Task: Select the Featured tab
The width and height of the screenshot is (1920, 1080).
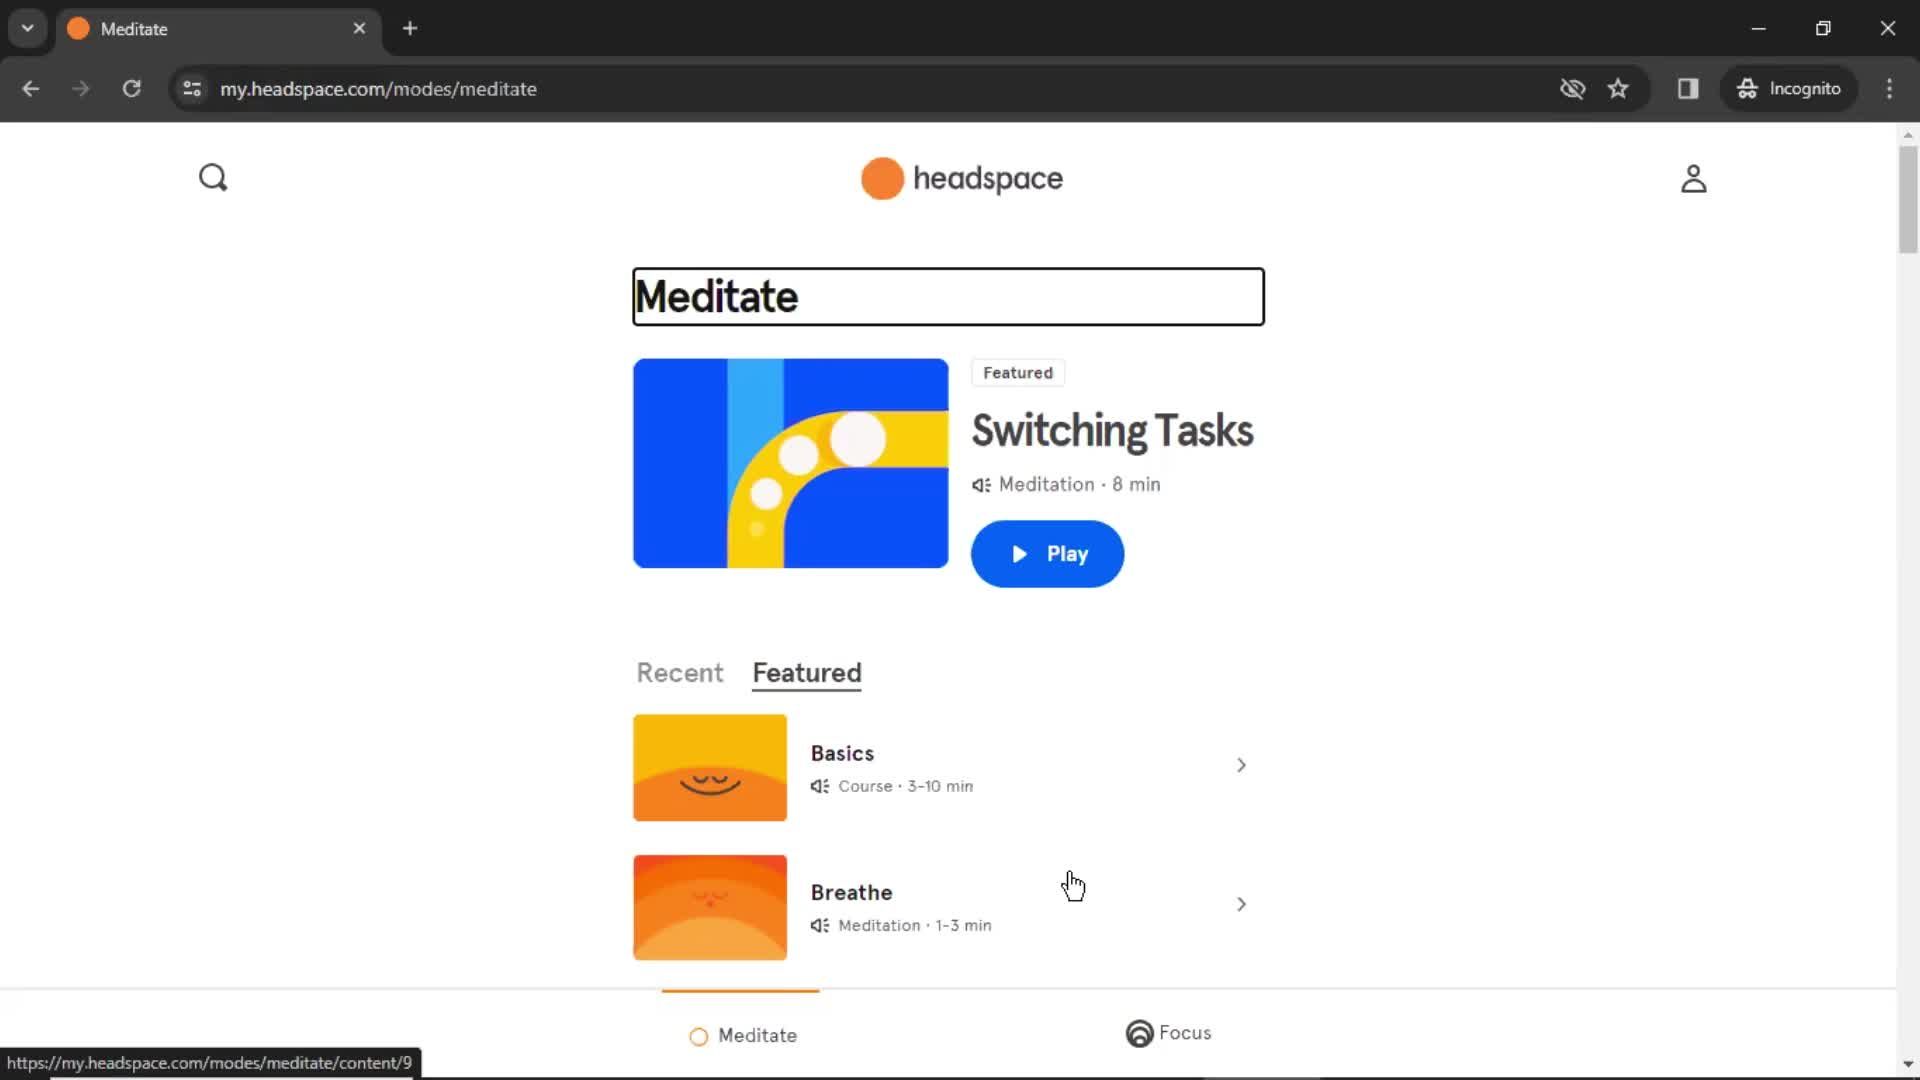Action: (x=806, y=673)
